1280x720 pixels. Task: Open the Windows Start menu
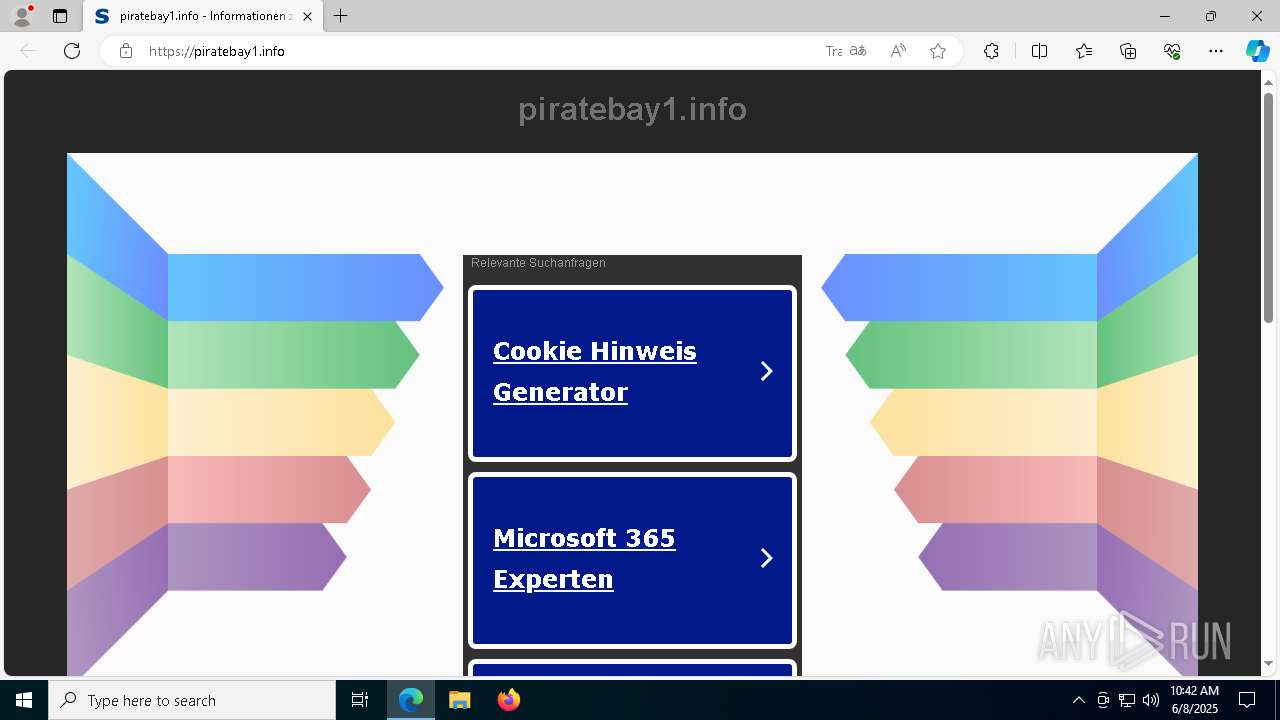coord(24,700)
